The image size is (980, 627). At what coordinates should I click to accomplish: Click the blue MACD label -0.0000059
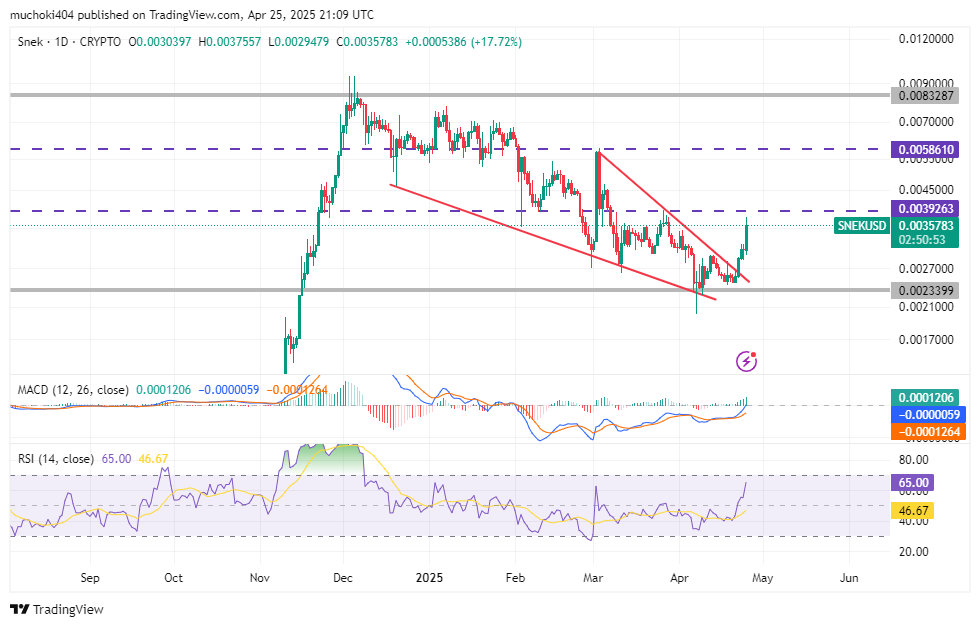927,414
